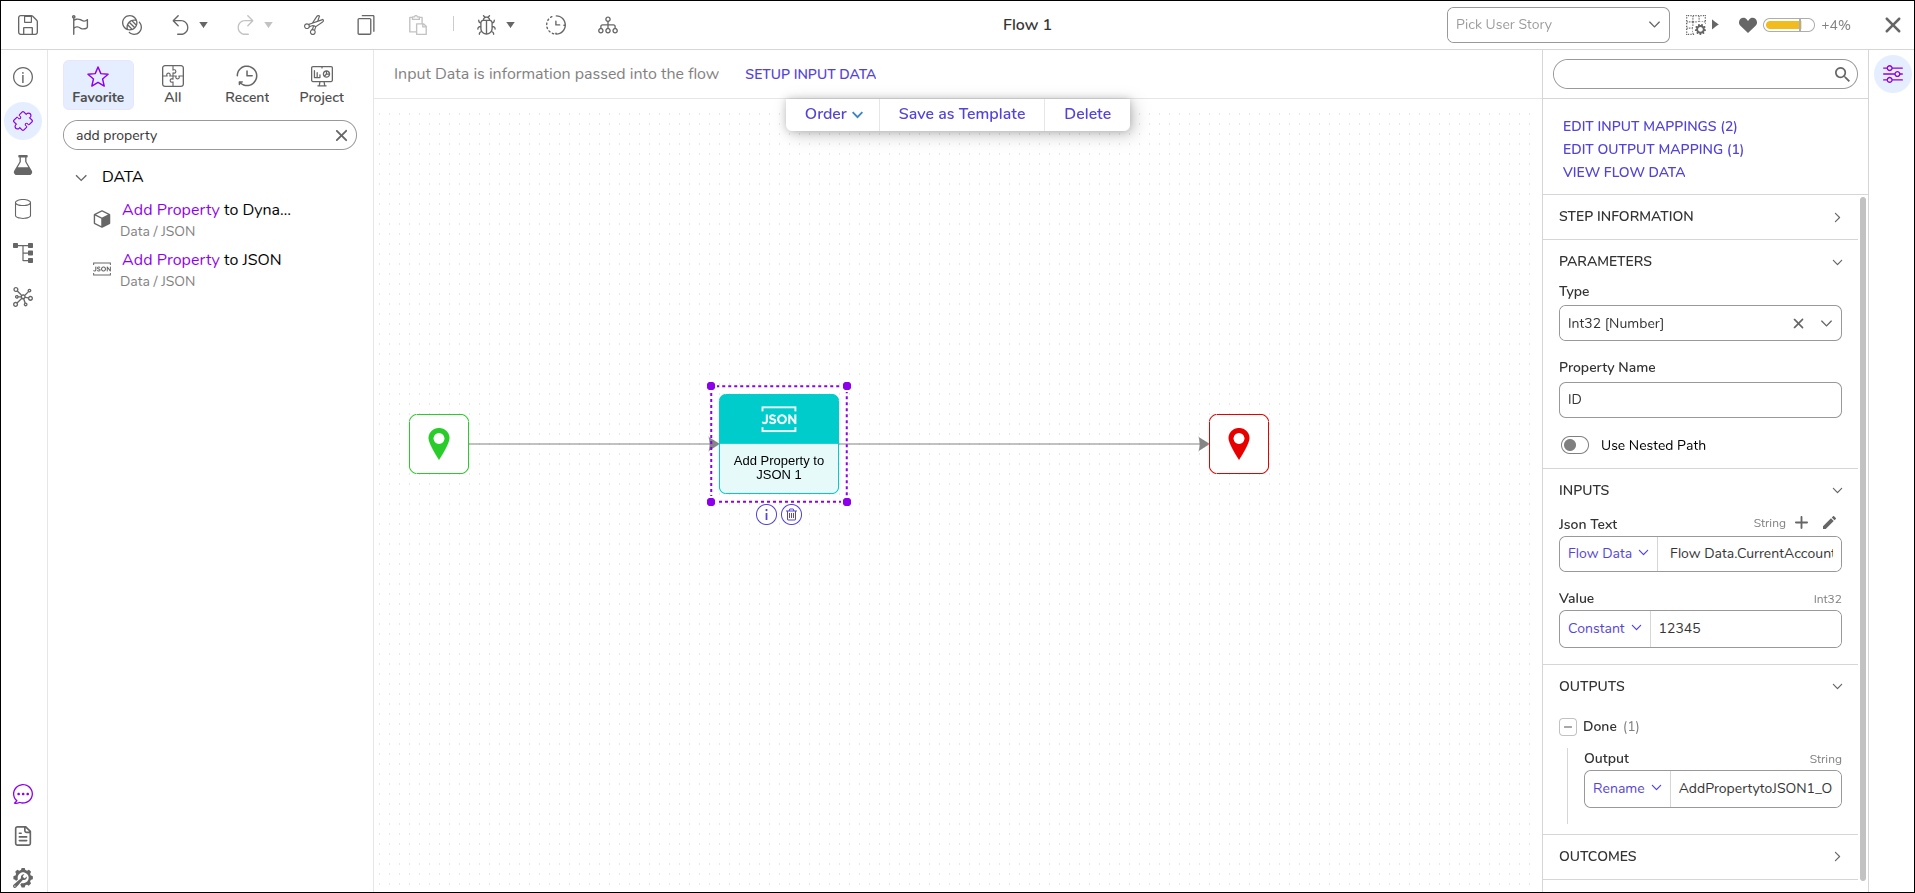Click the flow health progress bar
1915x893 pixels.
[x=1788, y=25]
